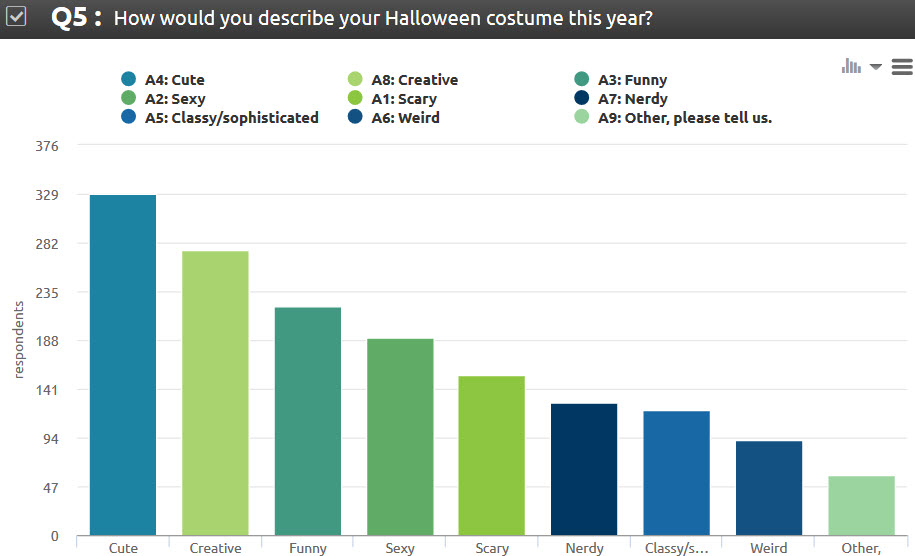Toggle the A2: Sexy legend circle
This screenshot has height=556, width=915.
tap(128, 98)
